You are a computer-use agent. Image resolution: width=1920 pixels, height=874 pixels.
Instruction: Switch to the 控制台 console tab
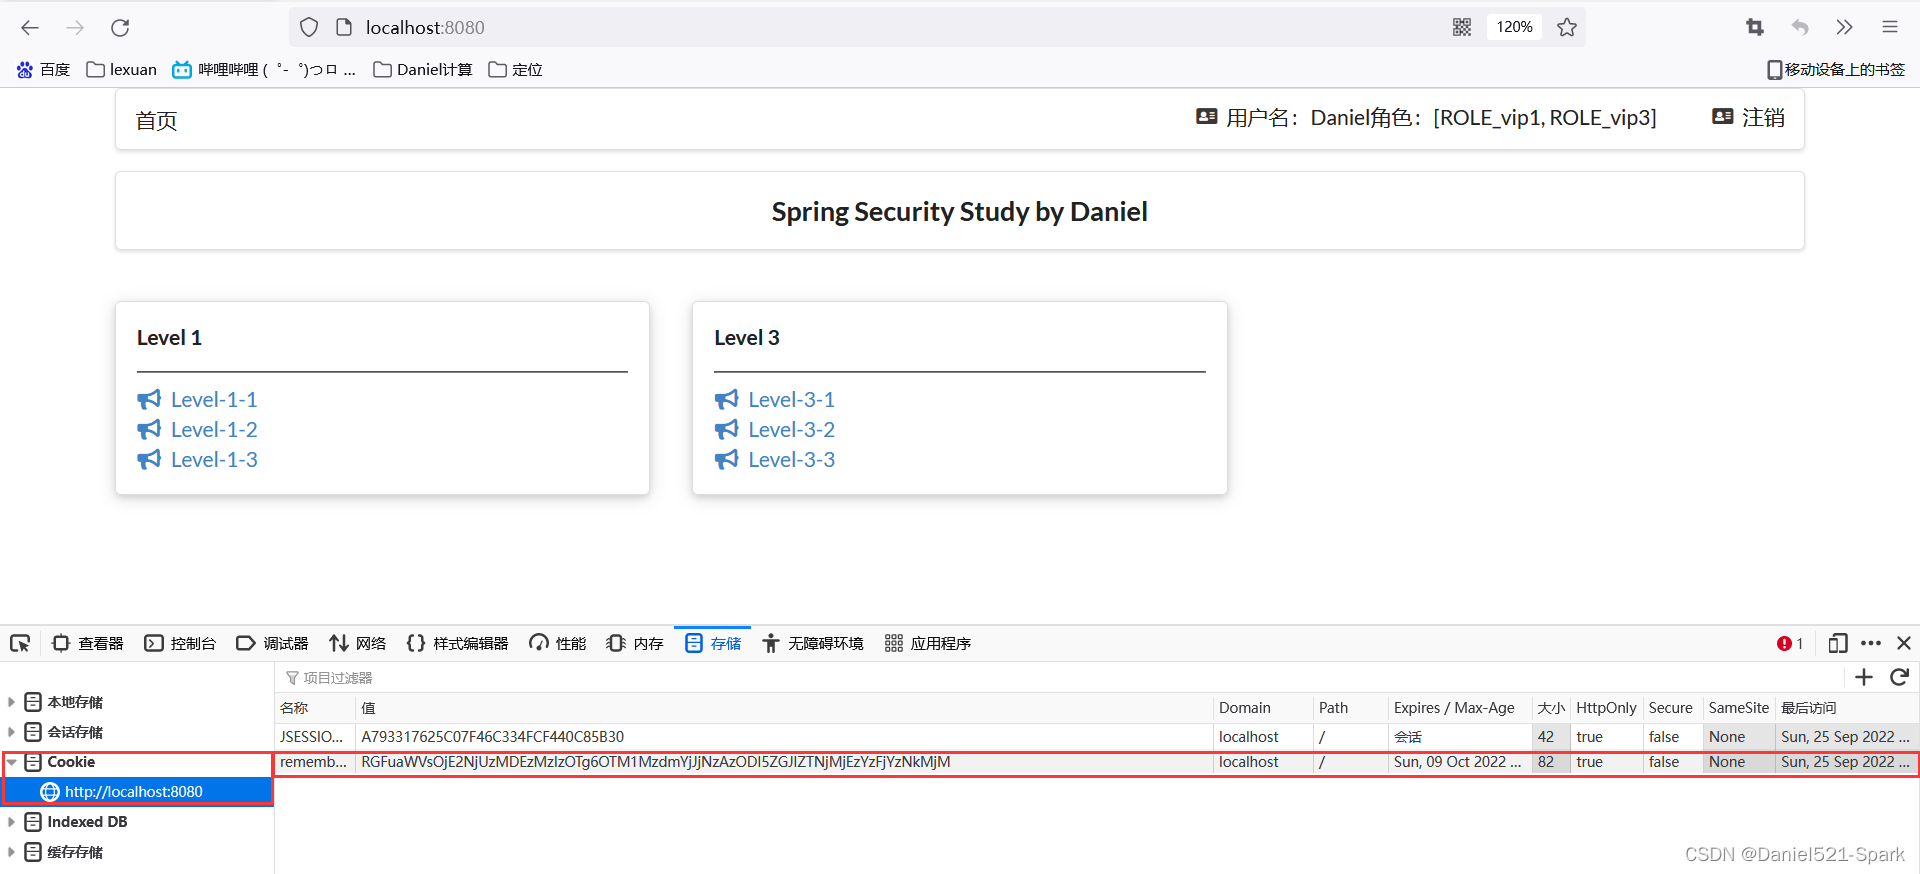[x=180, y=643]
